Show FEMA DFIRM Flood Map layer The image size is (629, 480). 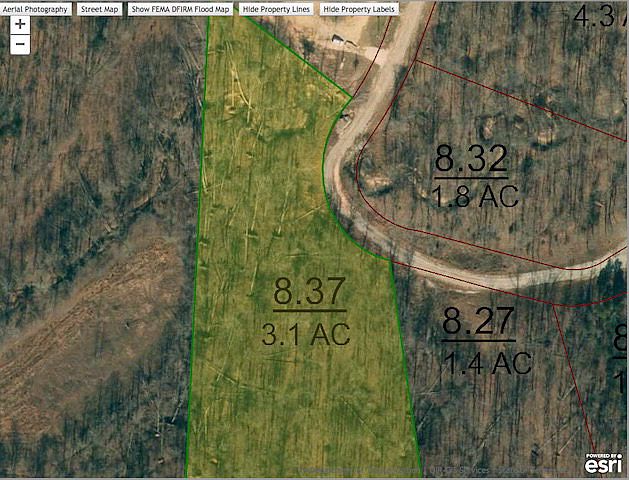click(181, 9)
